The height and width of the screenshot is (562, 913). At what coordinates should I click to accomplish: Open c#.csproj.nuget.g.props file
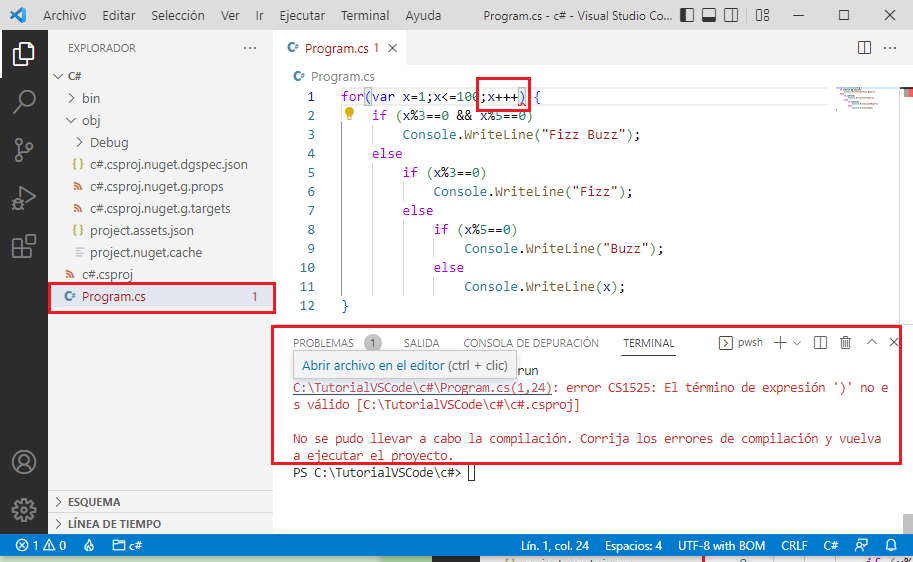[160, 186]
